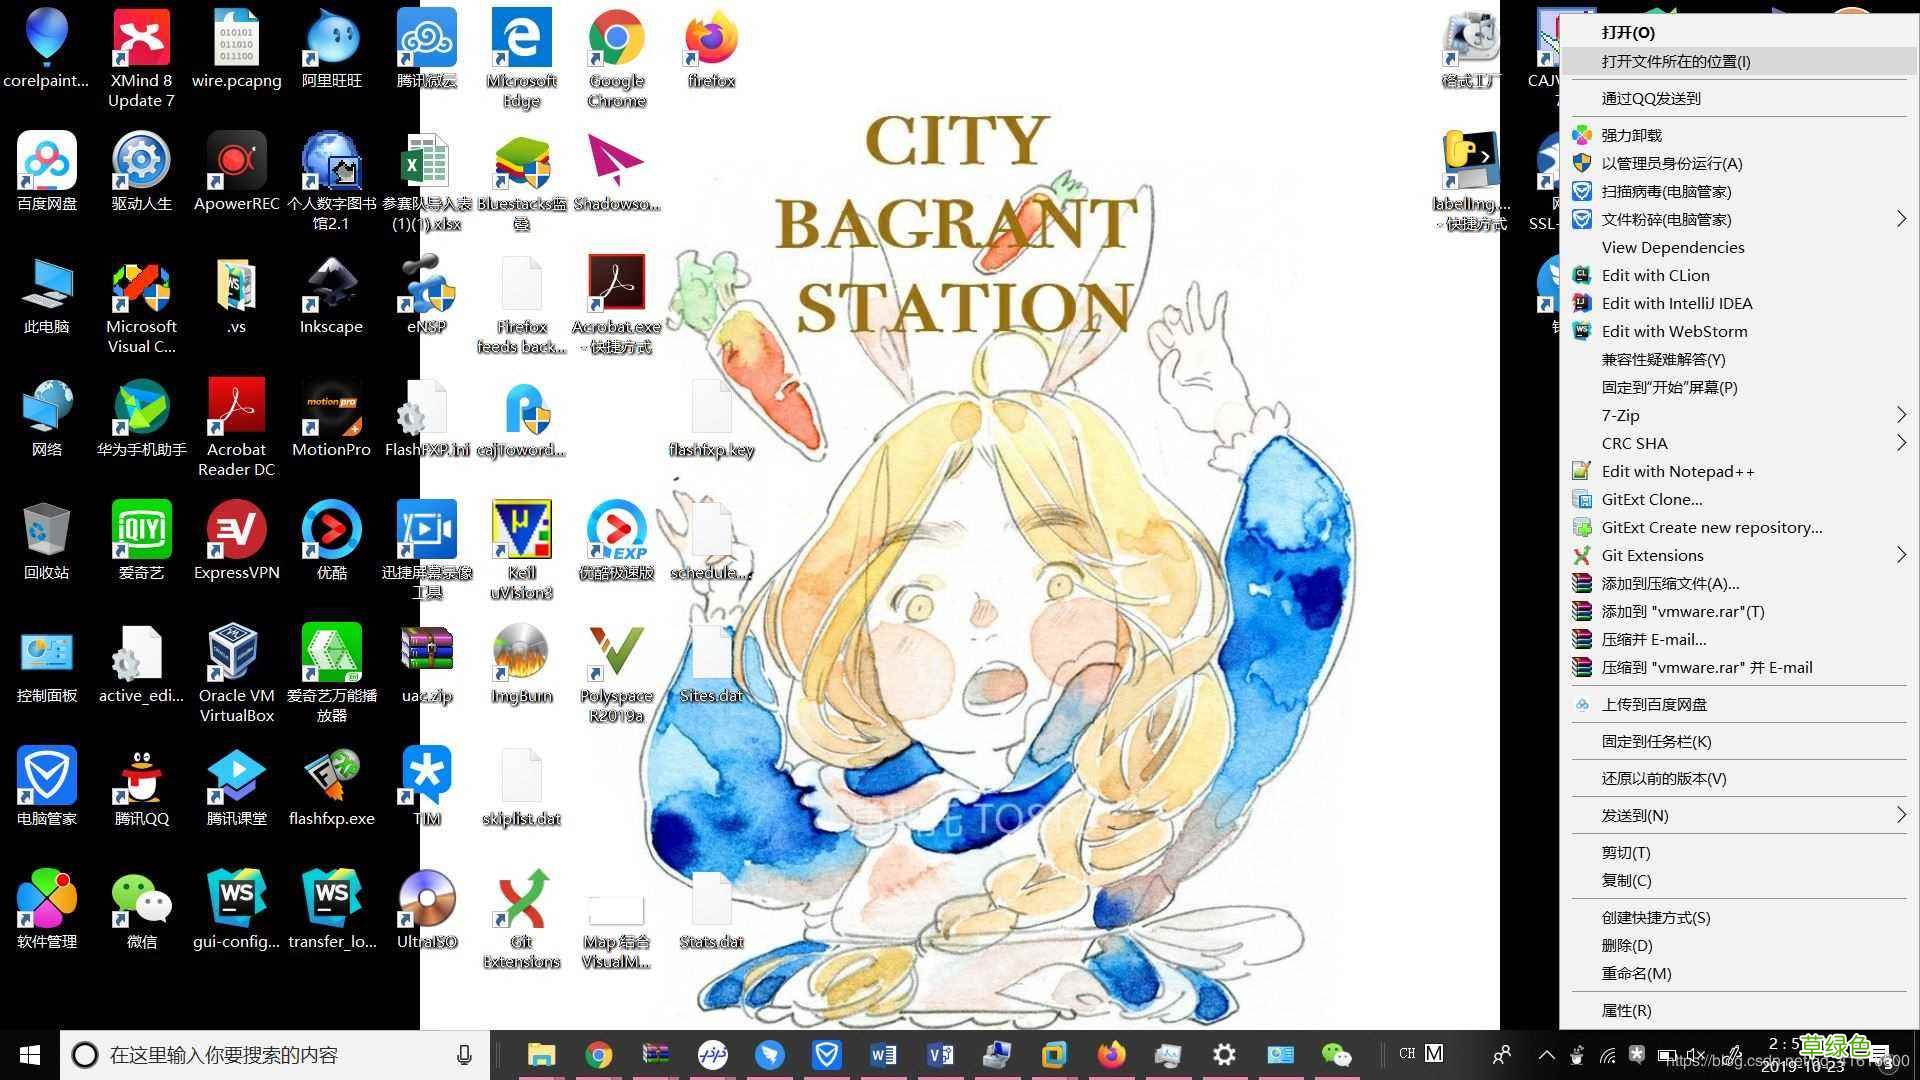This screenshot has height=1080, width=1920.
Task: Open the XMind 8 Update 7 desktop icon
Action: 141,58
